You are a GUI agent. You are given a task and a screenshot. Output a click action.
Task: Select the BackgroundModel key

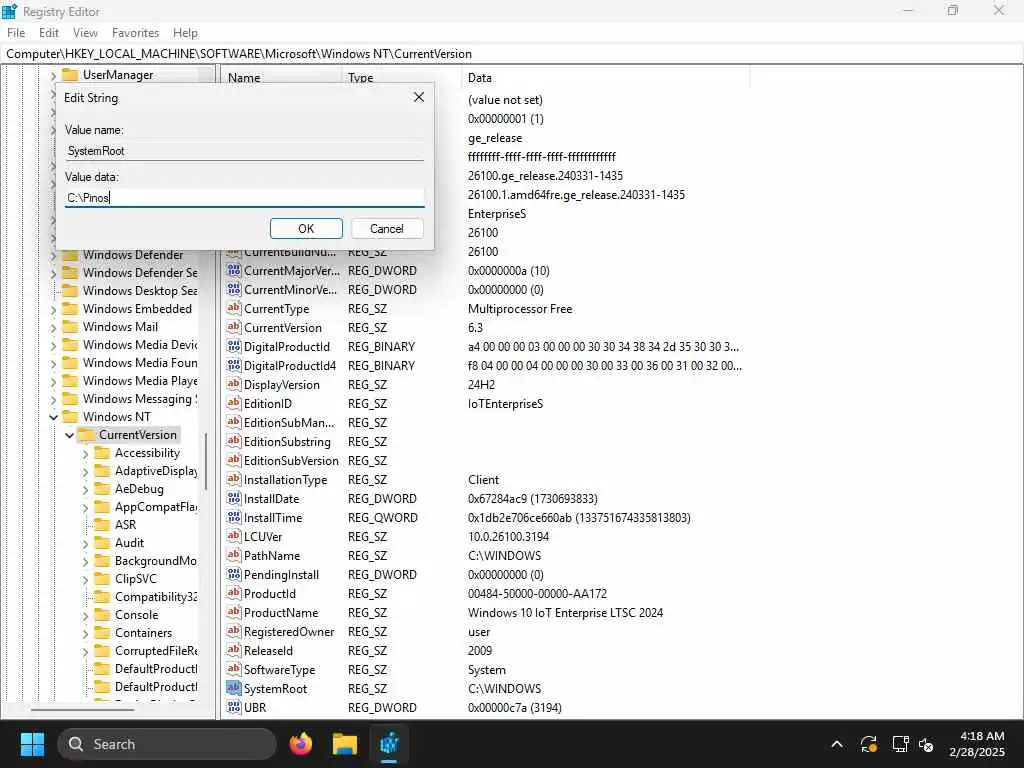(155, 561)
